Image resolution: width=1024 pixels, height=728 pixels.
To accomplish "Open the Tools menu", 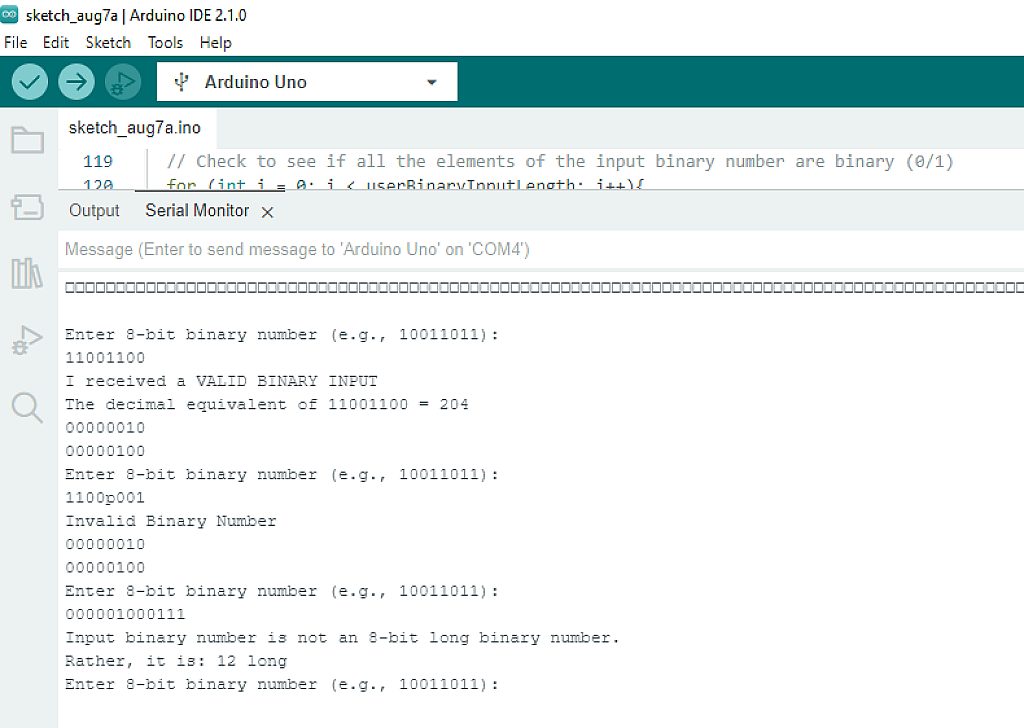I will (x=165, y=42).
